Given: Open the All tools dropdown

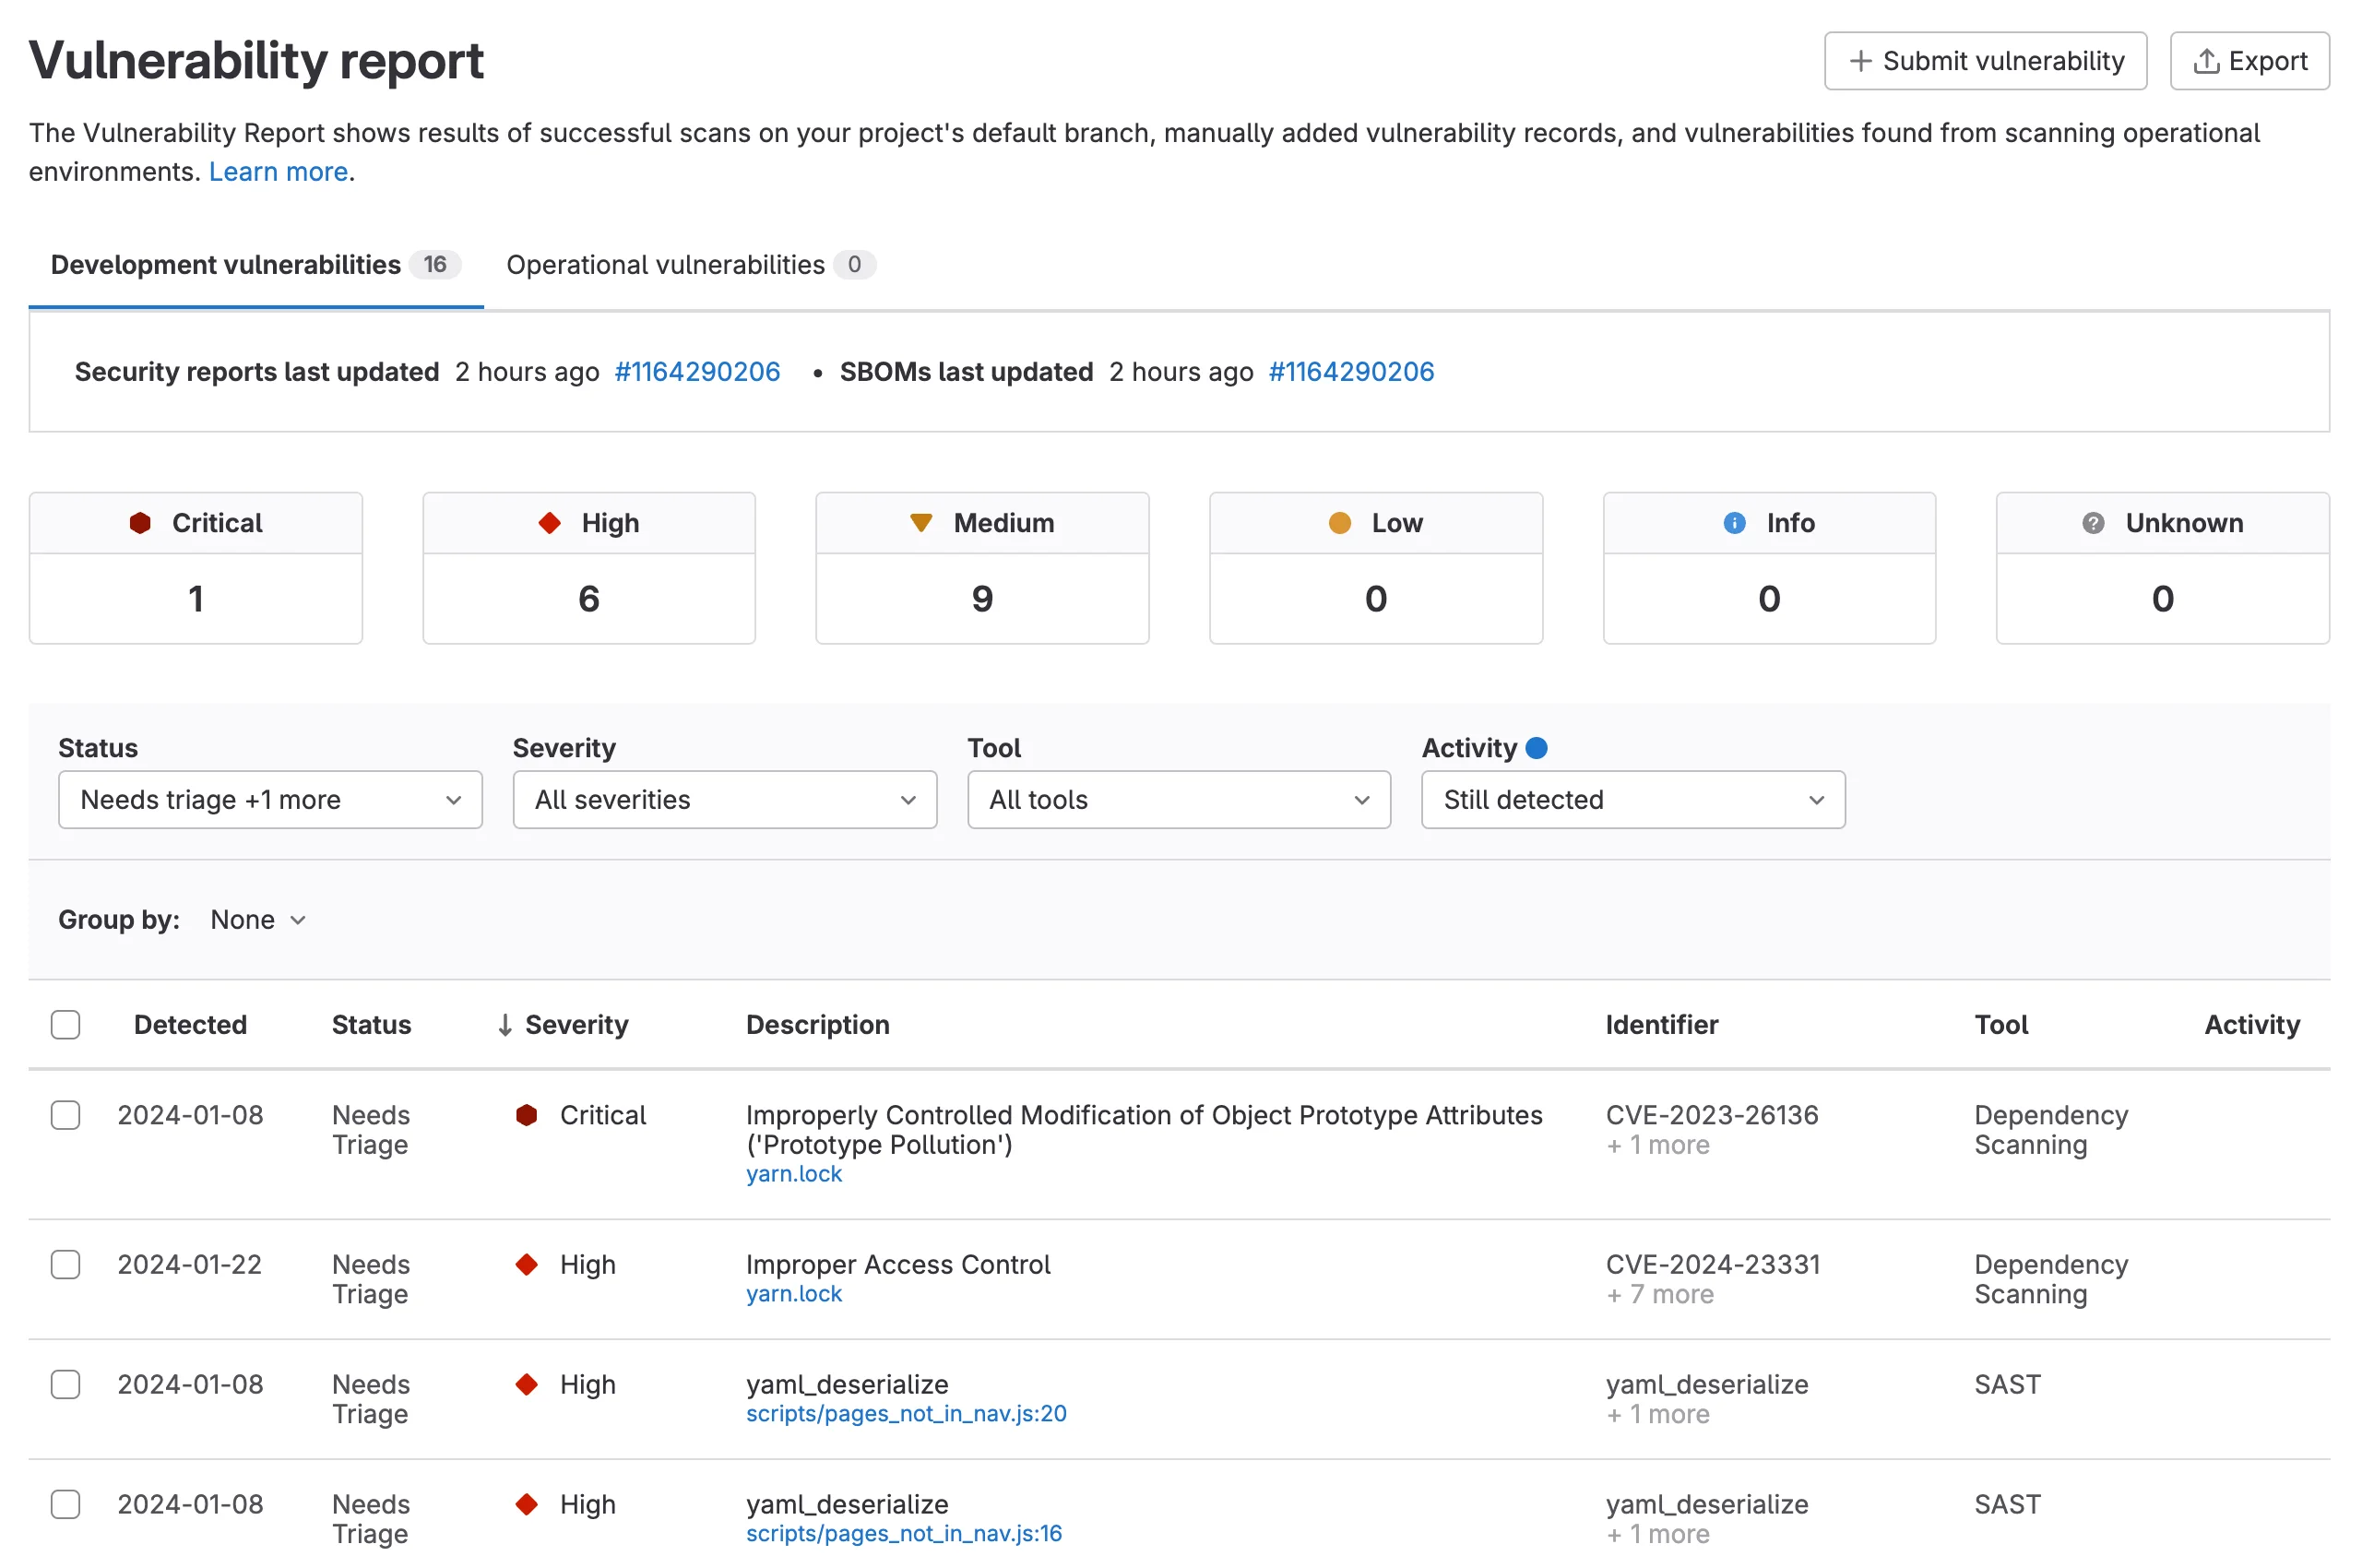Looking at the screenshot, I should [x=1178, y=800].
